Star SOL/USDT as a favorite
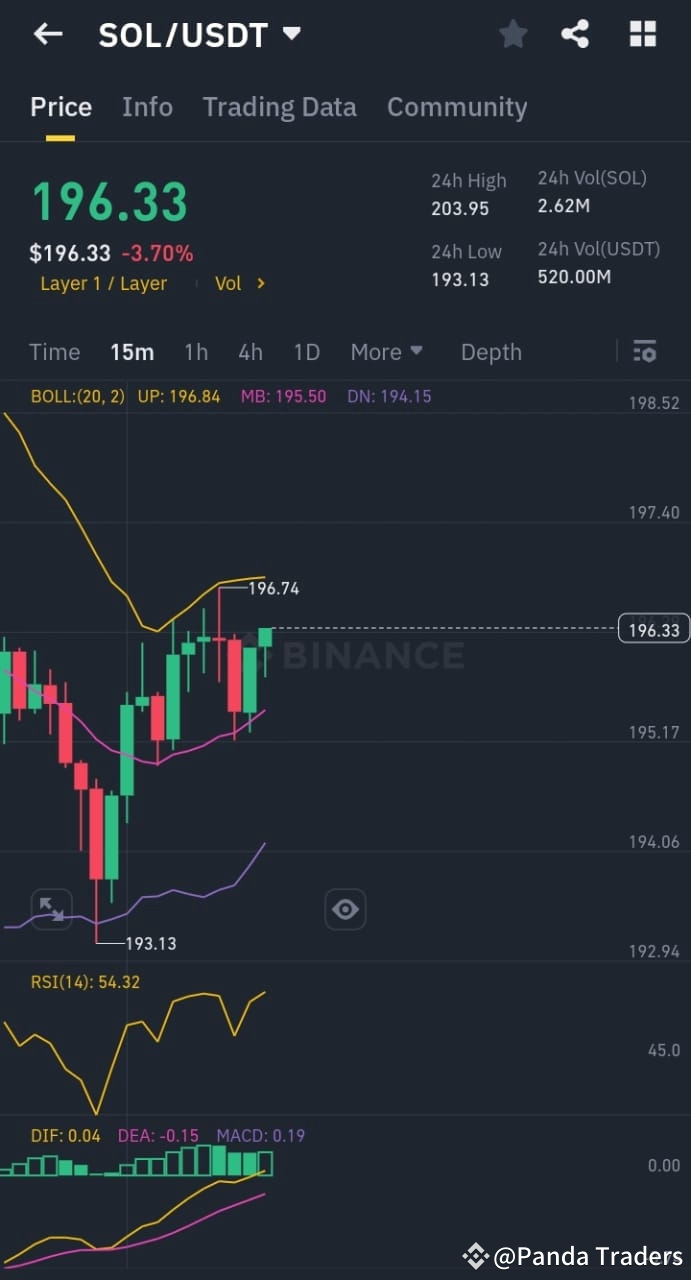The width and height of the screenshot is (691, 1280). coord(513,33)
